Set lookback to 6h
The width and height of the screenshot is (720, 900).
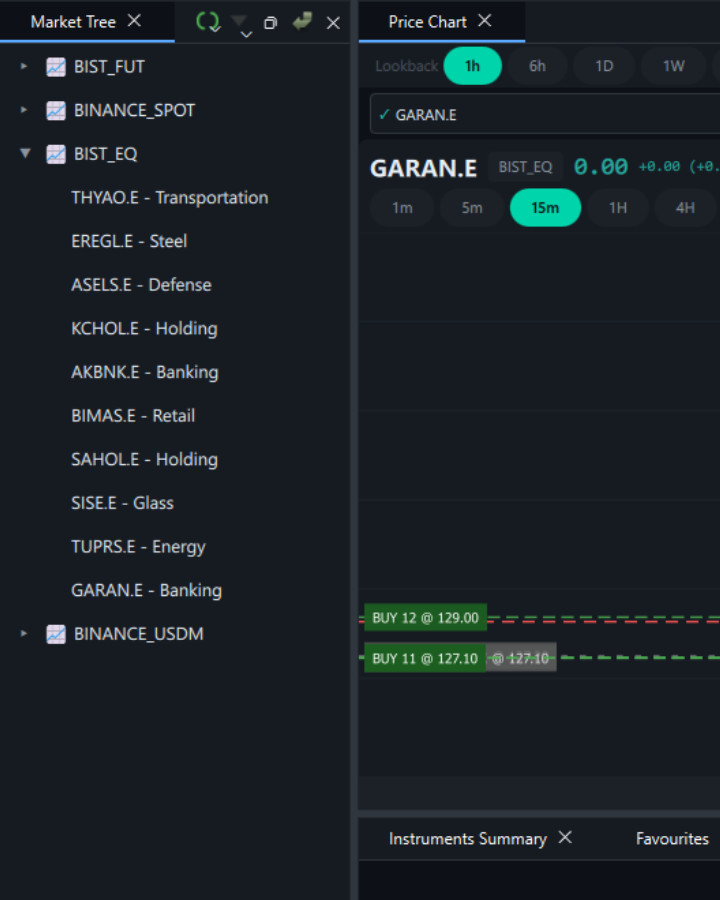pos(537,66)
